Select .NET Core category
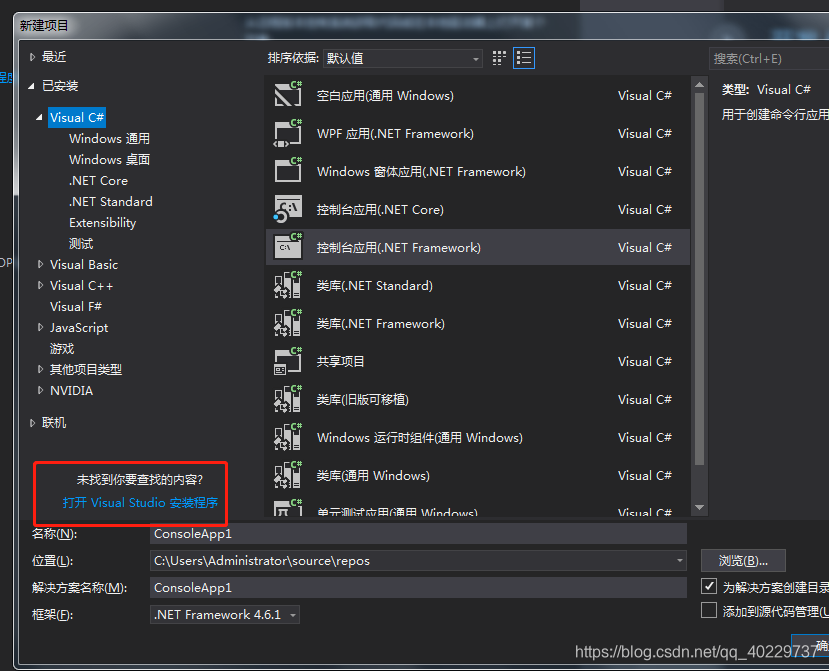This screenshot has width=829, height=671. click(98, 181)
